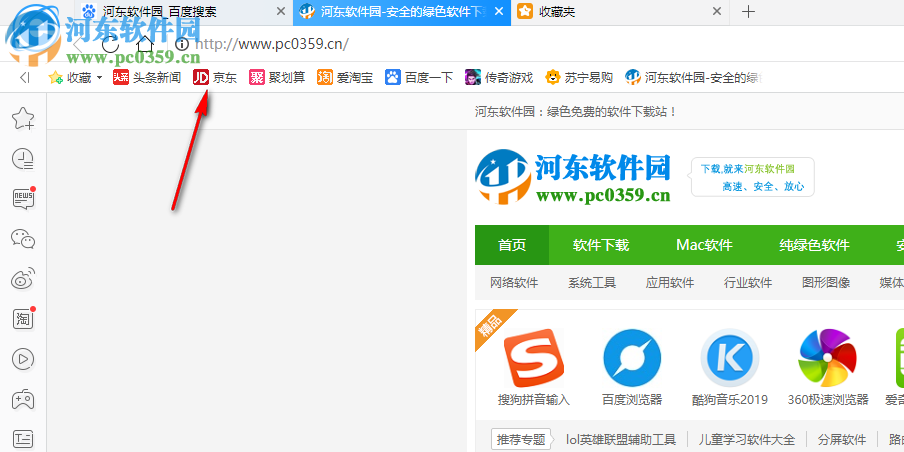904x452 pixels.
Task: Open the 系统工具 category link
Action: tap(592, 282)
